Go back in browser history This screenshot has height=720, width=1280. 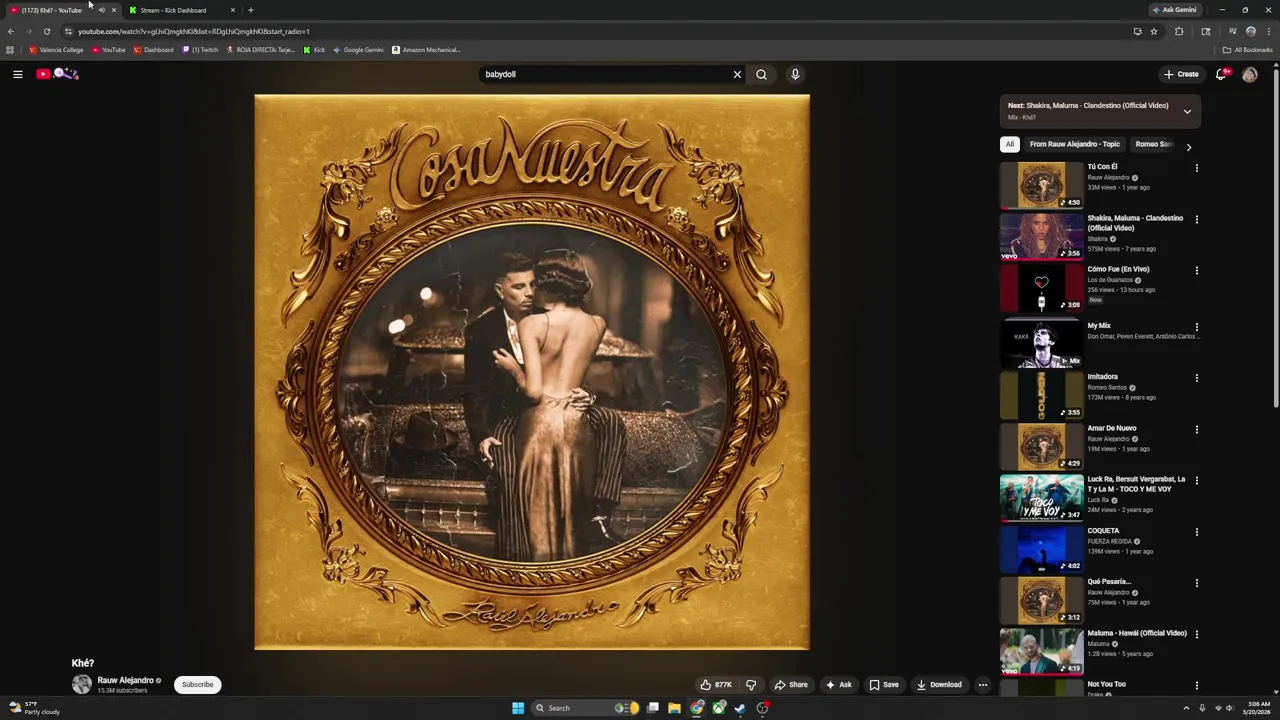click(11, 31)
